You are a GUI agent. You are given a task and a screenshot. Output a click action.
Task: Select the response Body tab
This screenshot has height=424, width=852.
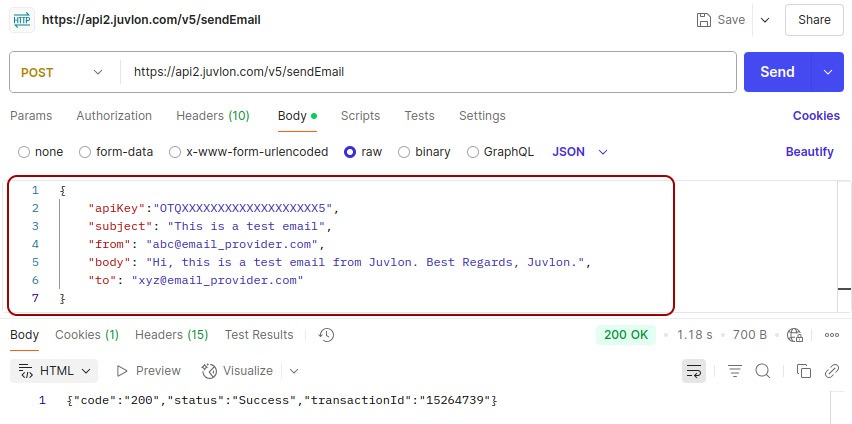(24, 335)
